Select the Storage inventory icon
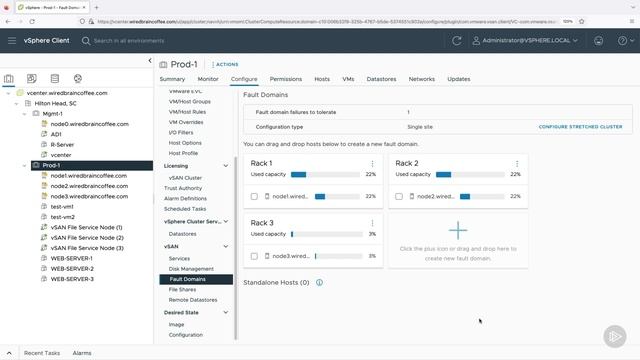Viewport: 640px width, 360px height. coord(55,78)
